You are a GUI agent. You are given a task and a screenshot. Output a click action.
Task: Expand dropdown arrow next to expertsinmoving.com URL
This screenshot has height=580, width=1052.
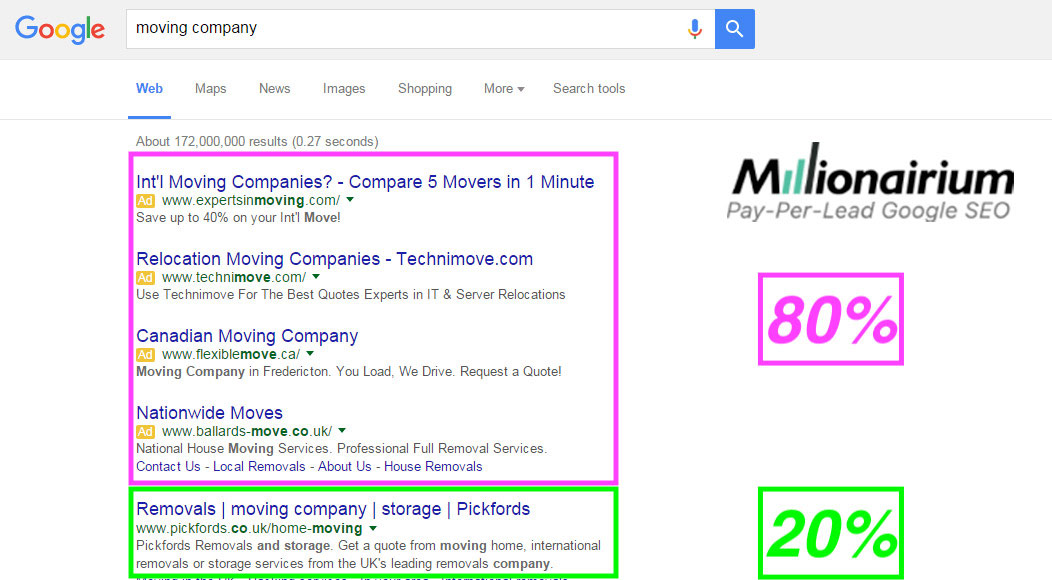point(350,200)
